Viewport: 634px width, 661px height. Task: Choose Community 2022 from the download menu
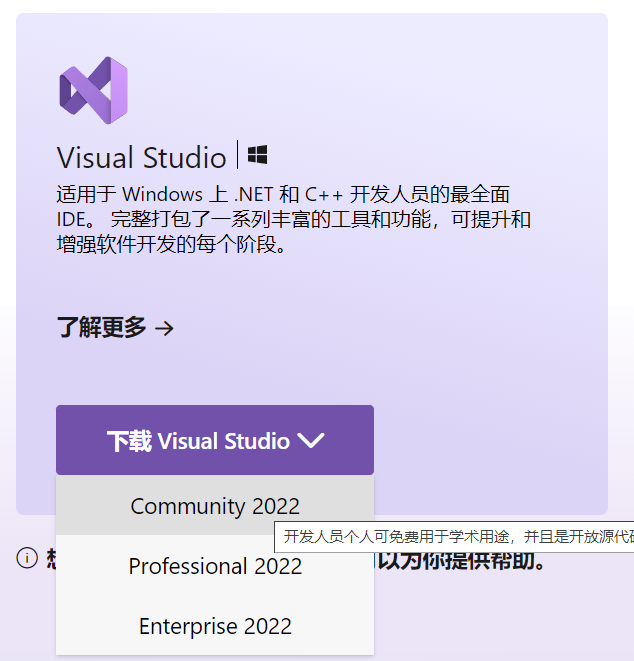pos(215,505)
